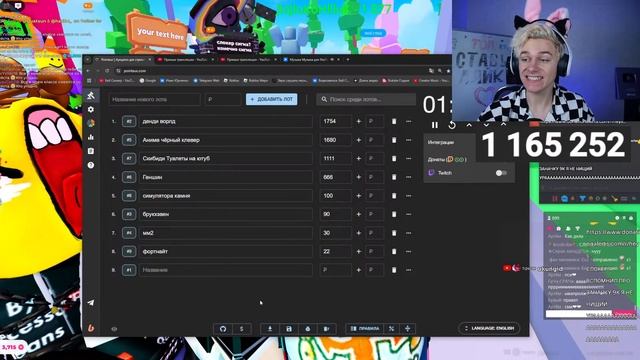This screenshot has width=640, height=360.
Task: Open more options for Скибиди Туалеты lot
Action: tap(409, 158)
